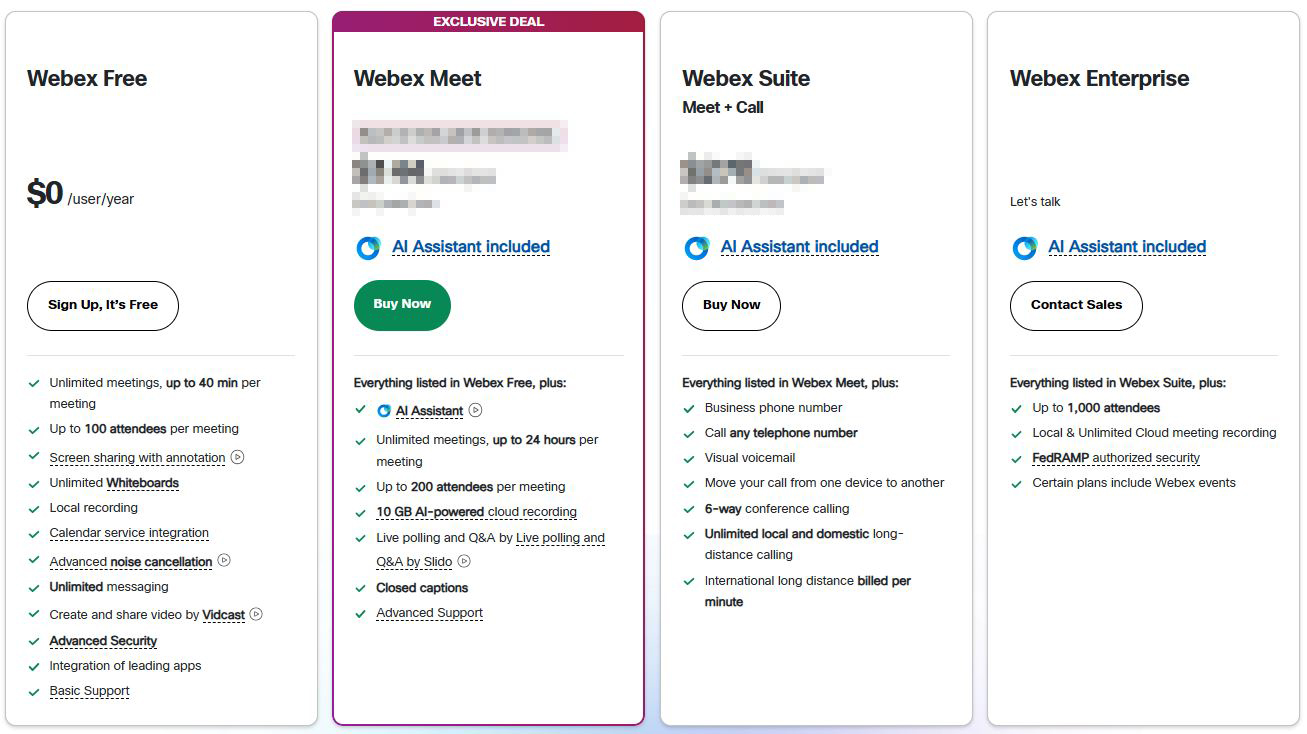Click Sign Up, It's Free
This screenshot has height=734, width=1307.
click(102, 306)
